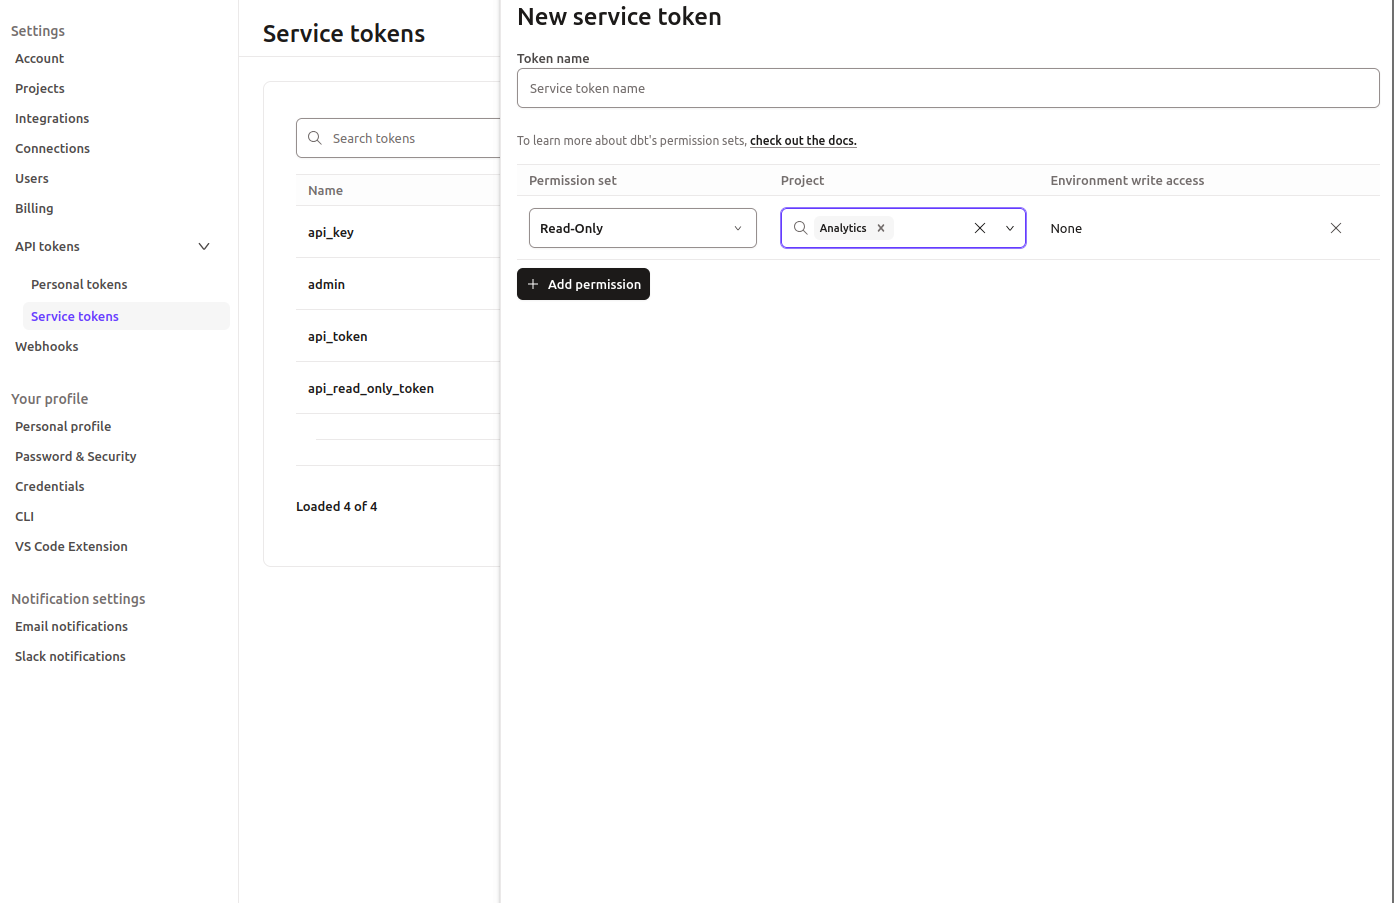Remove the Analytics chip via its small X

[881, 227]
